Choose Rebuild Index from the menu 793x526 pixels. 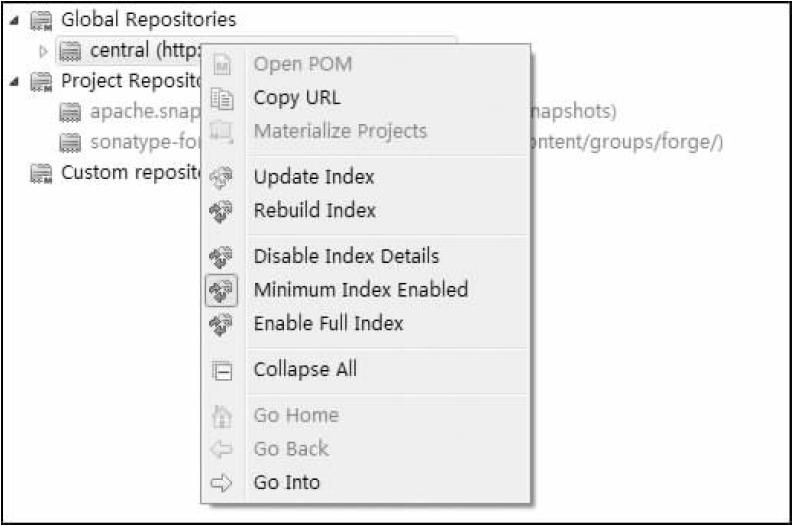315,211
